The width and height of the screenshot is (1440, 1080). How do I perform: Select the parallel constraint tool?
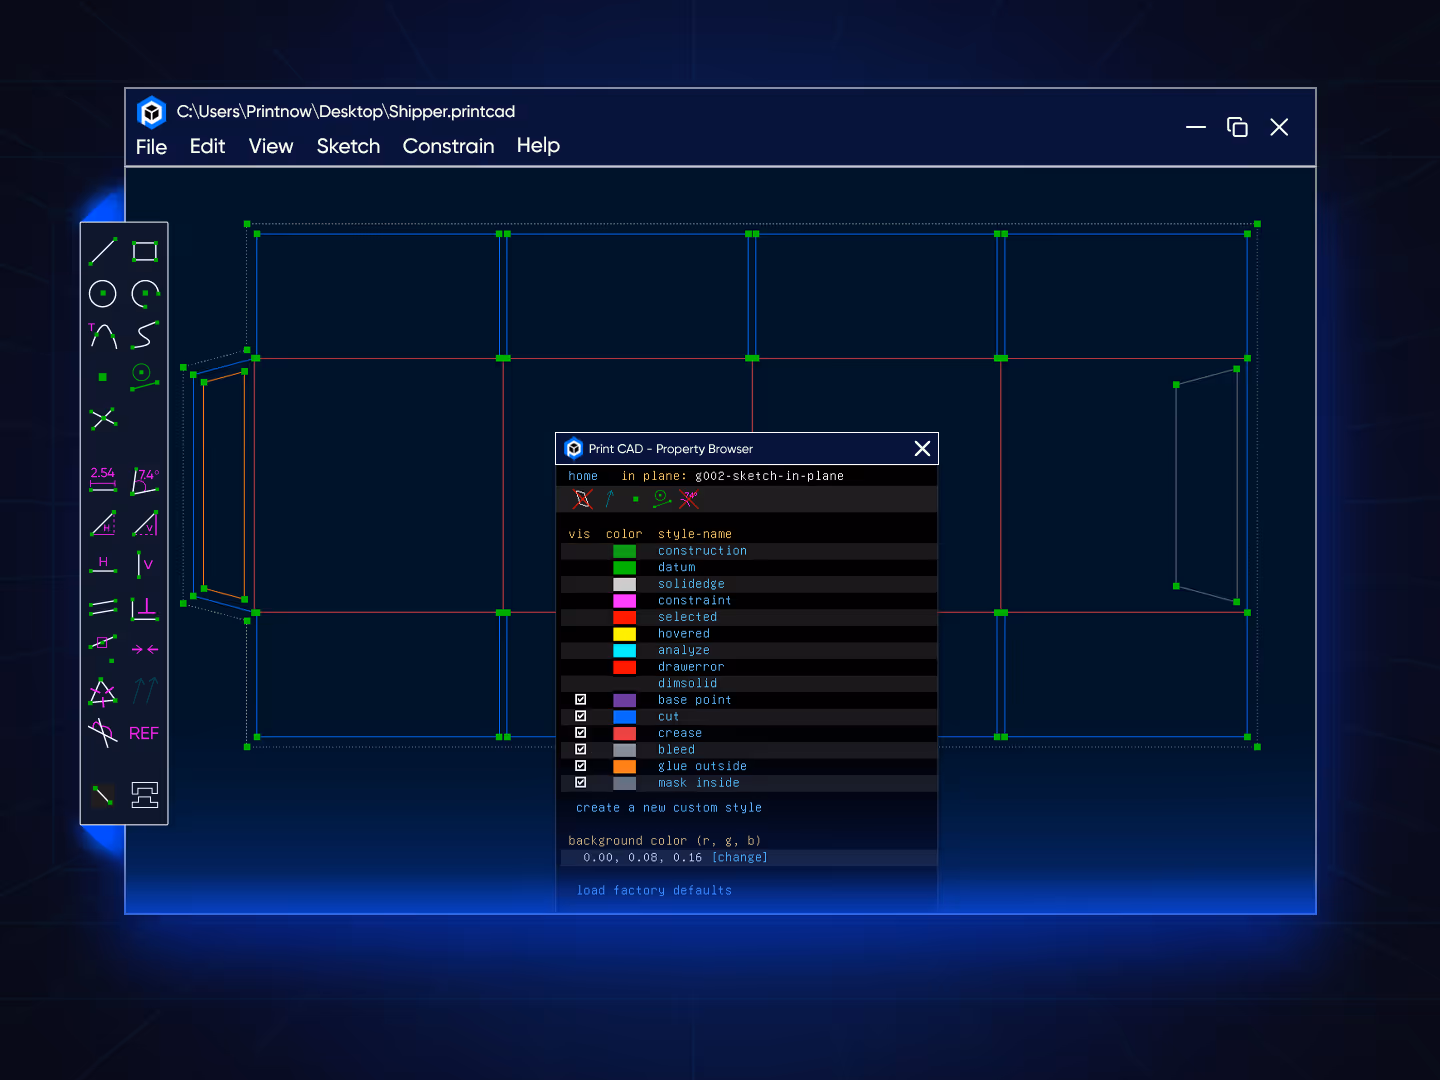[103, 606]
